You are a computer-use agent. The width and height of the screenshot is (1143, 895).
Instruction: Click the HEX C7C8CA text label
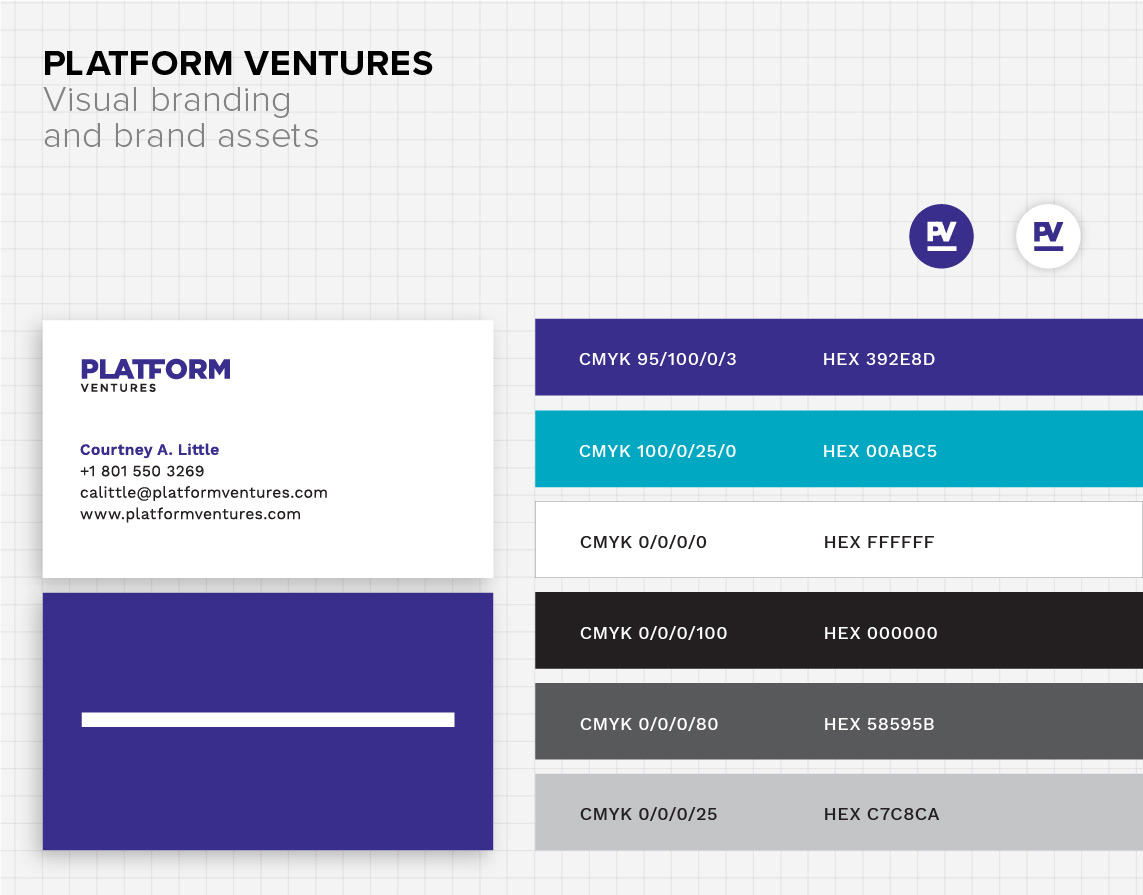(881, 815)
